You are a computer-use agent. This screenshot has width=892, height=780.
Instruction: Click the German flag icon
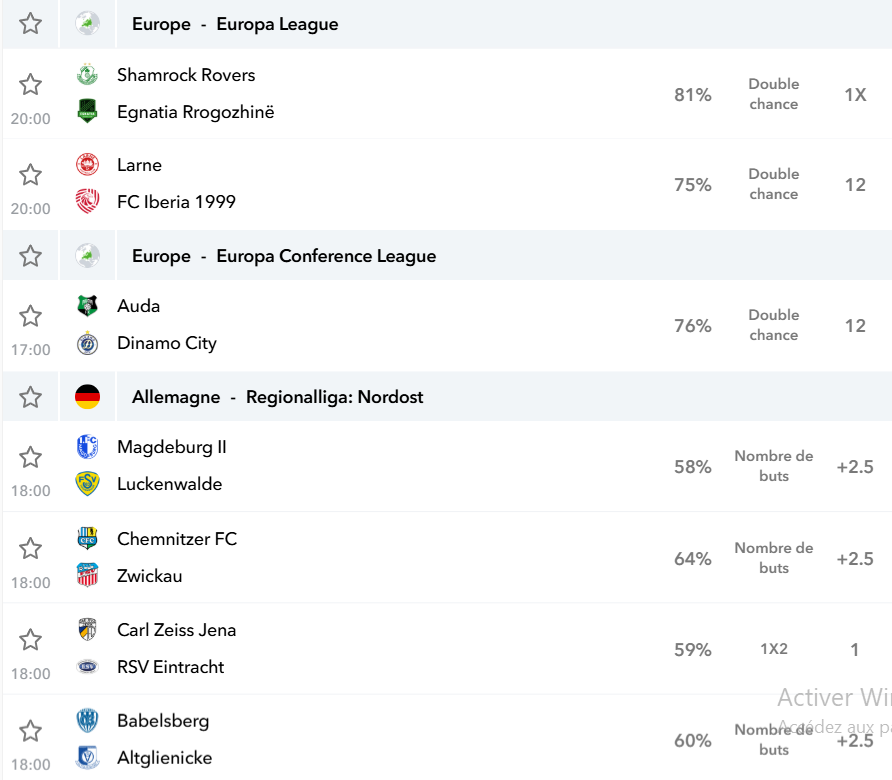88,397
